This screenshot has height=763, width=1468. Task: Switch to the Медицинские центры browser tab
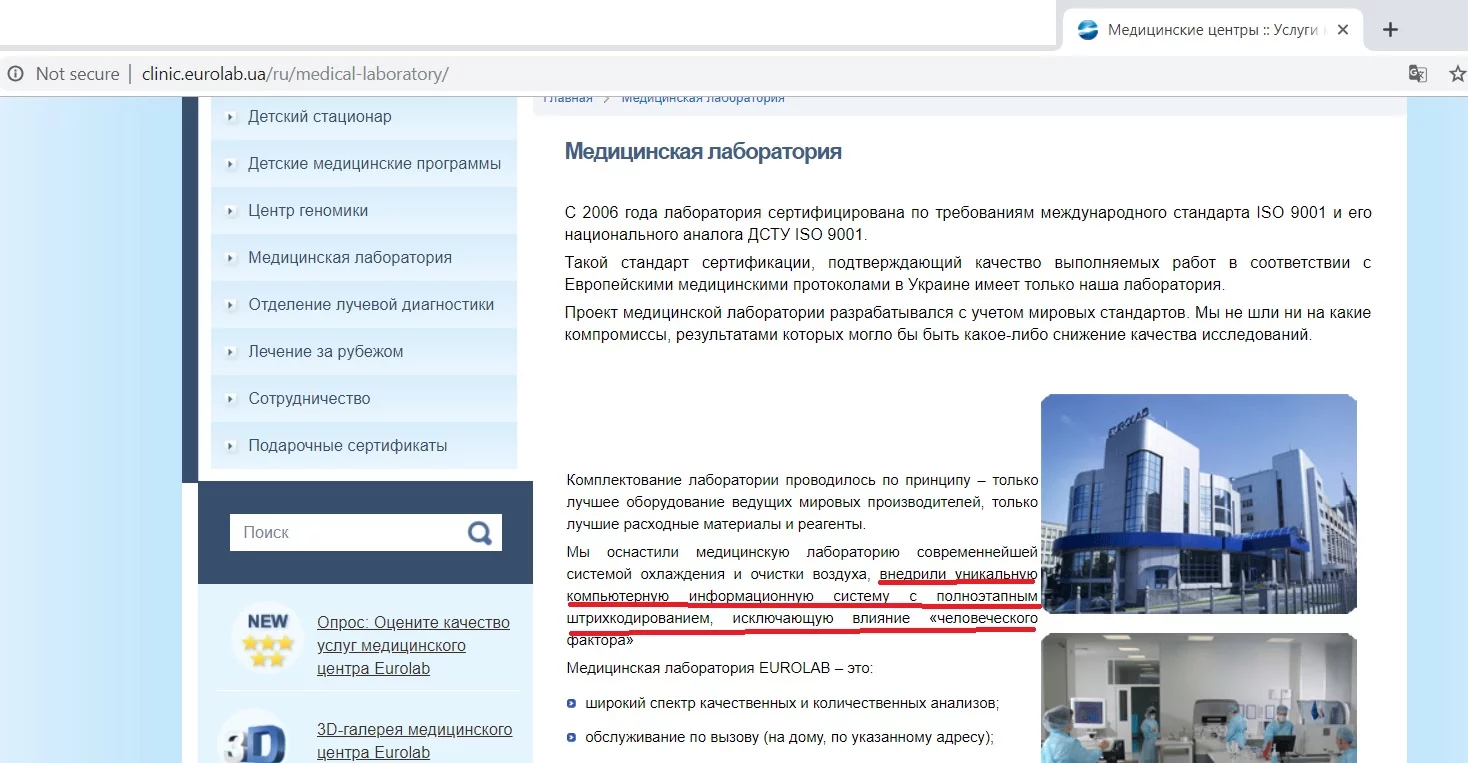coord(1215,30)
